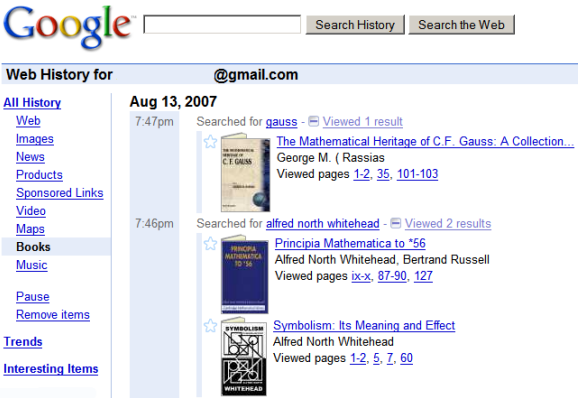Open the Principia Mathematica cover thumbnail
The width and height of the screenshot is (578, 398).
(x=244, y=275)
